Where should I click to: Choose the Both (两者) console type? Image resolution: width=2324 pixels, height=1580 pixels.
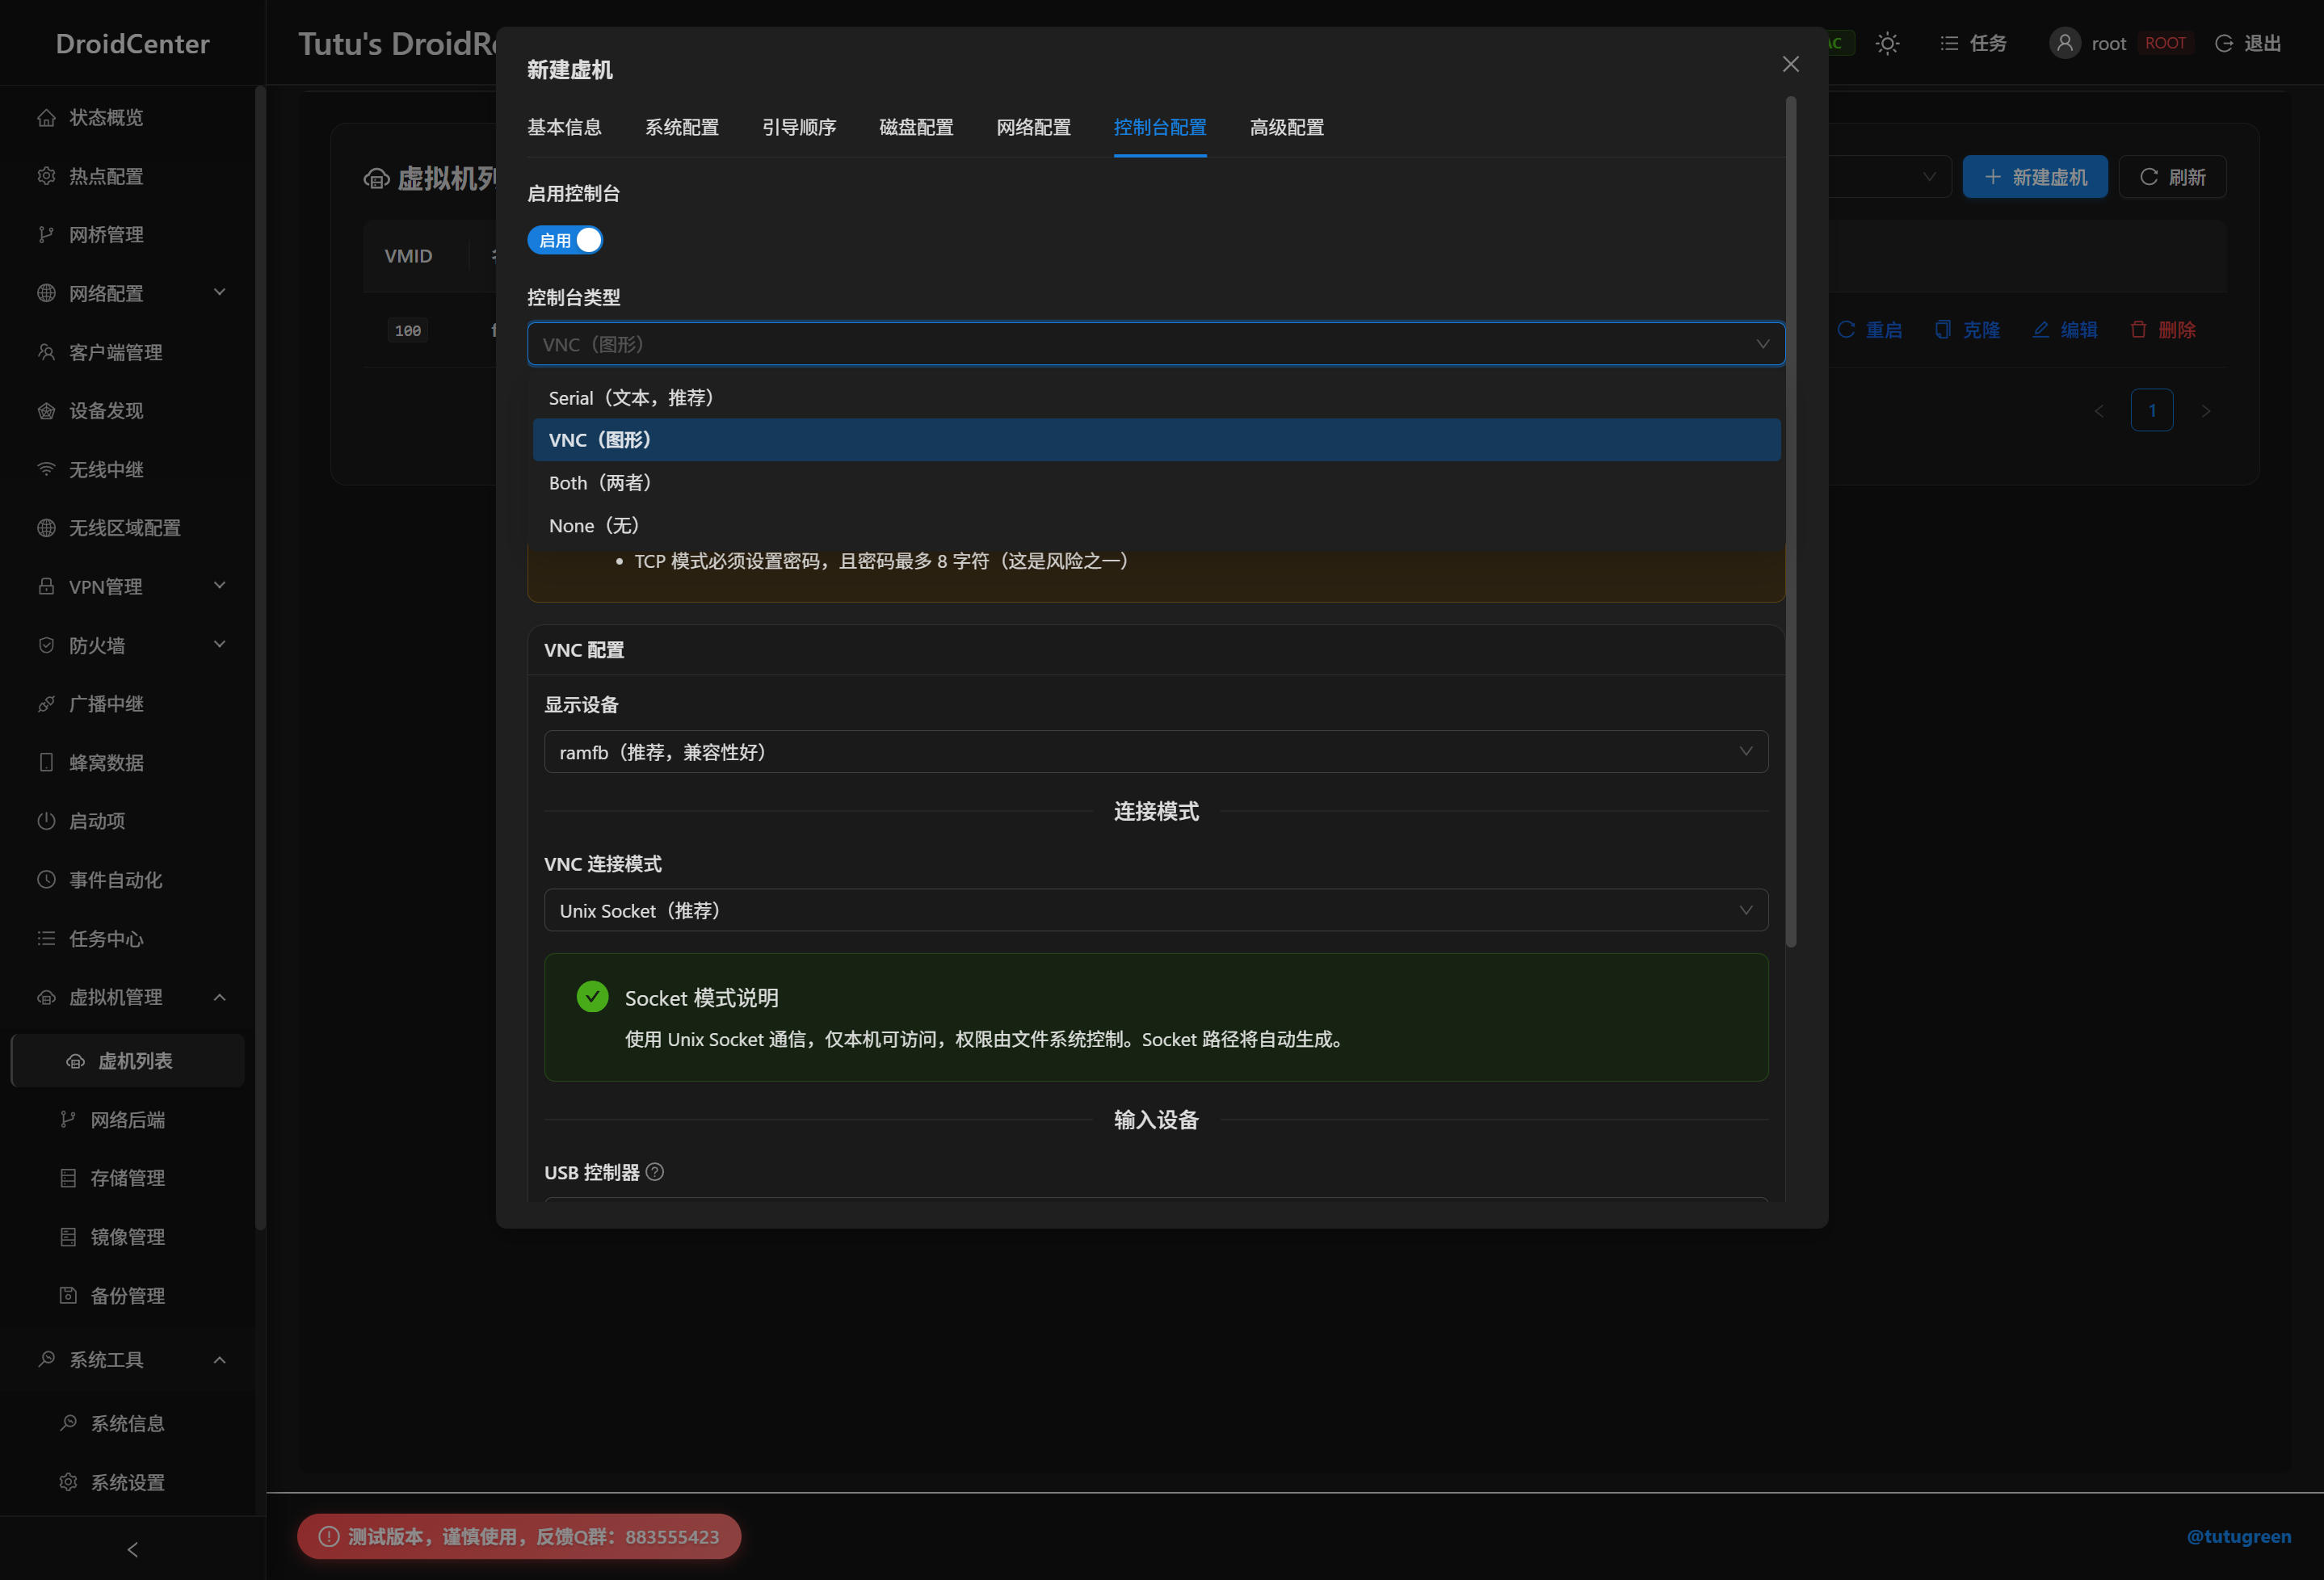pos(600,483)
